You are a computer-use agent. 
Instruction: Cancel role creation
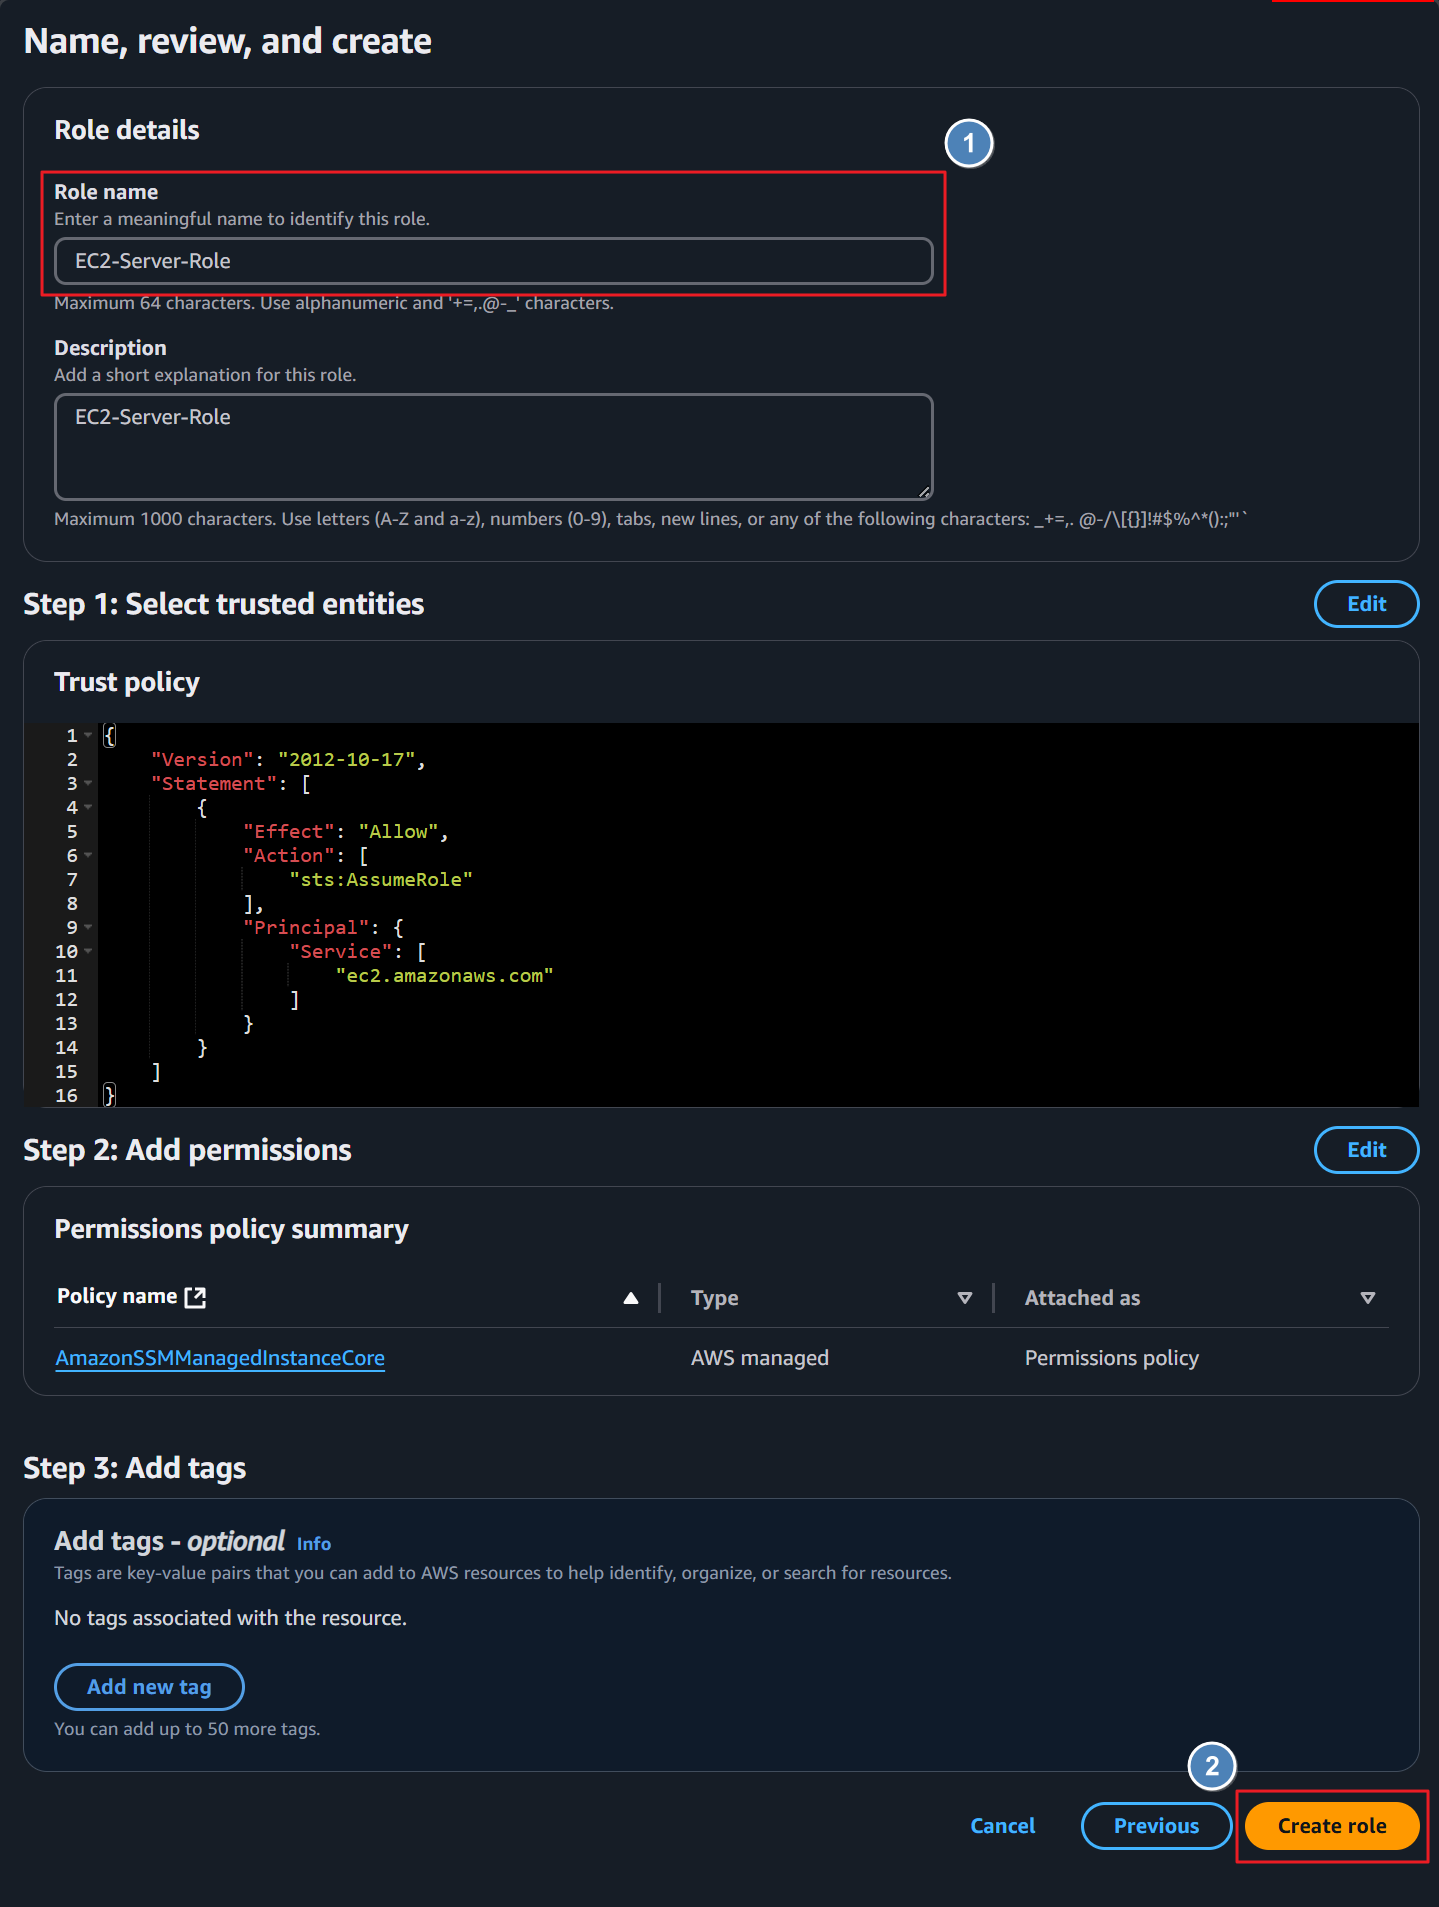tap(1003, 1826)
